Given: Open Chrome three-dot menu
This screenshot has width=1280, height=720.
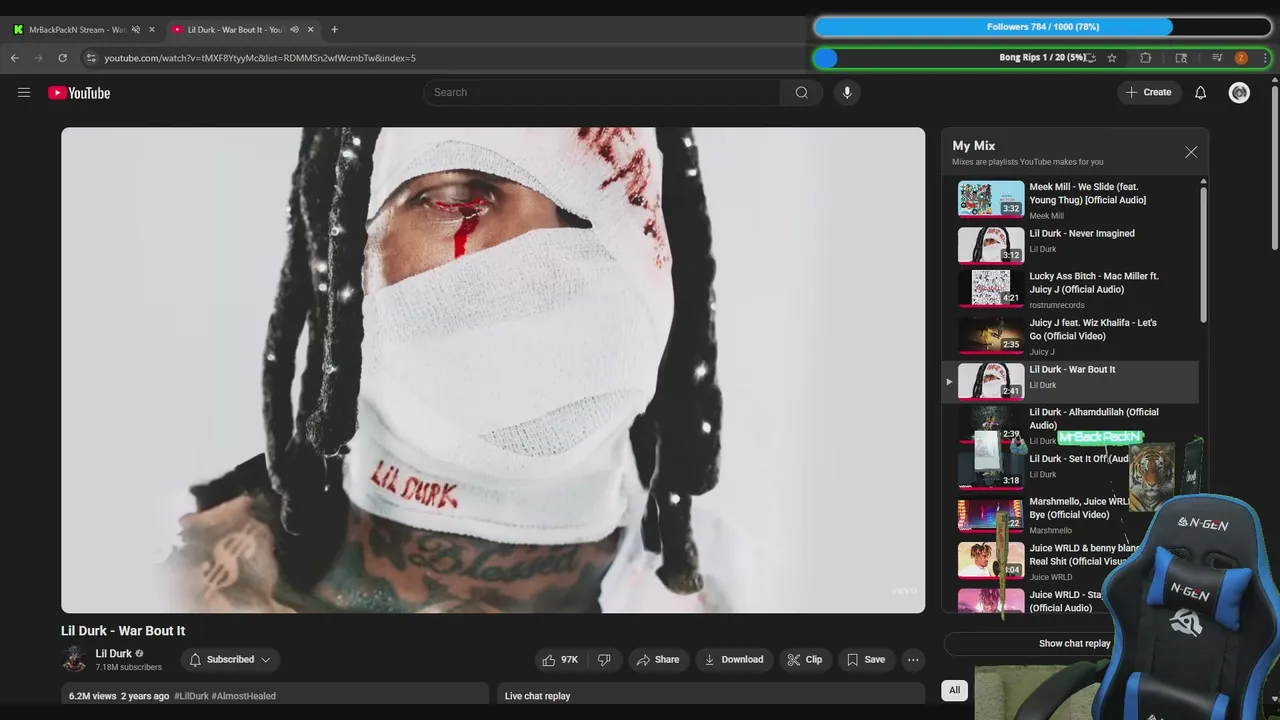Looking at the screenshot, I should tap(1265, 58).
